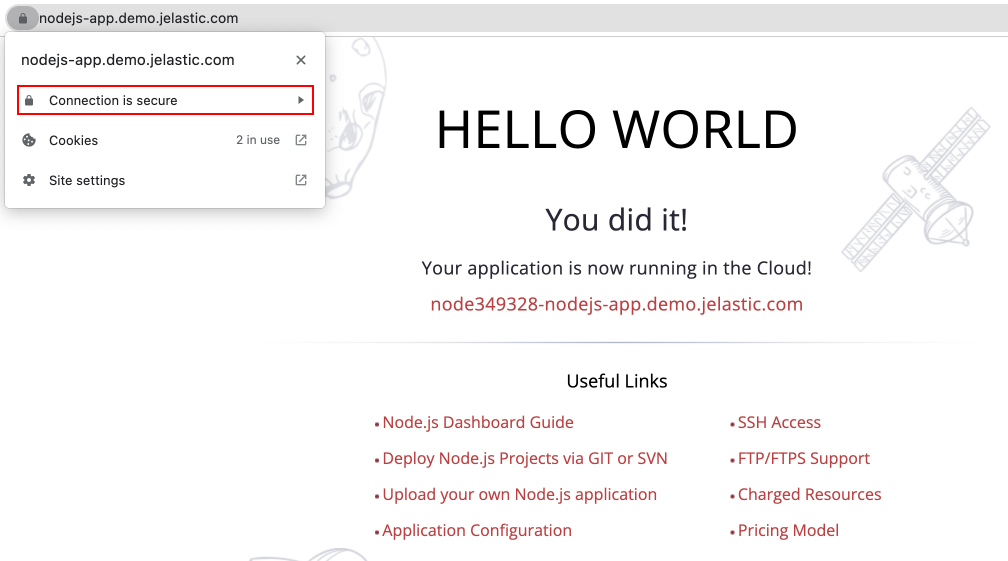Open the Application Configuration link
Screen dimensions: 1008x561
477,530
